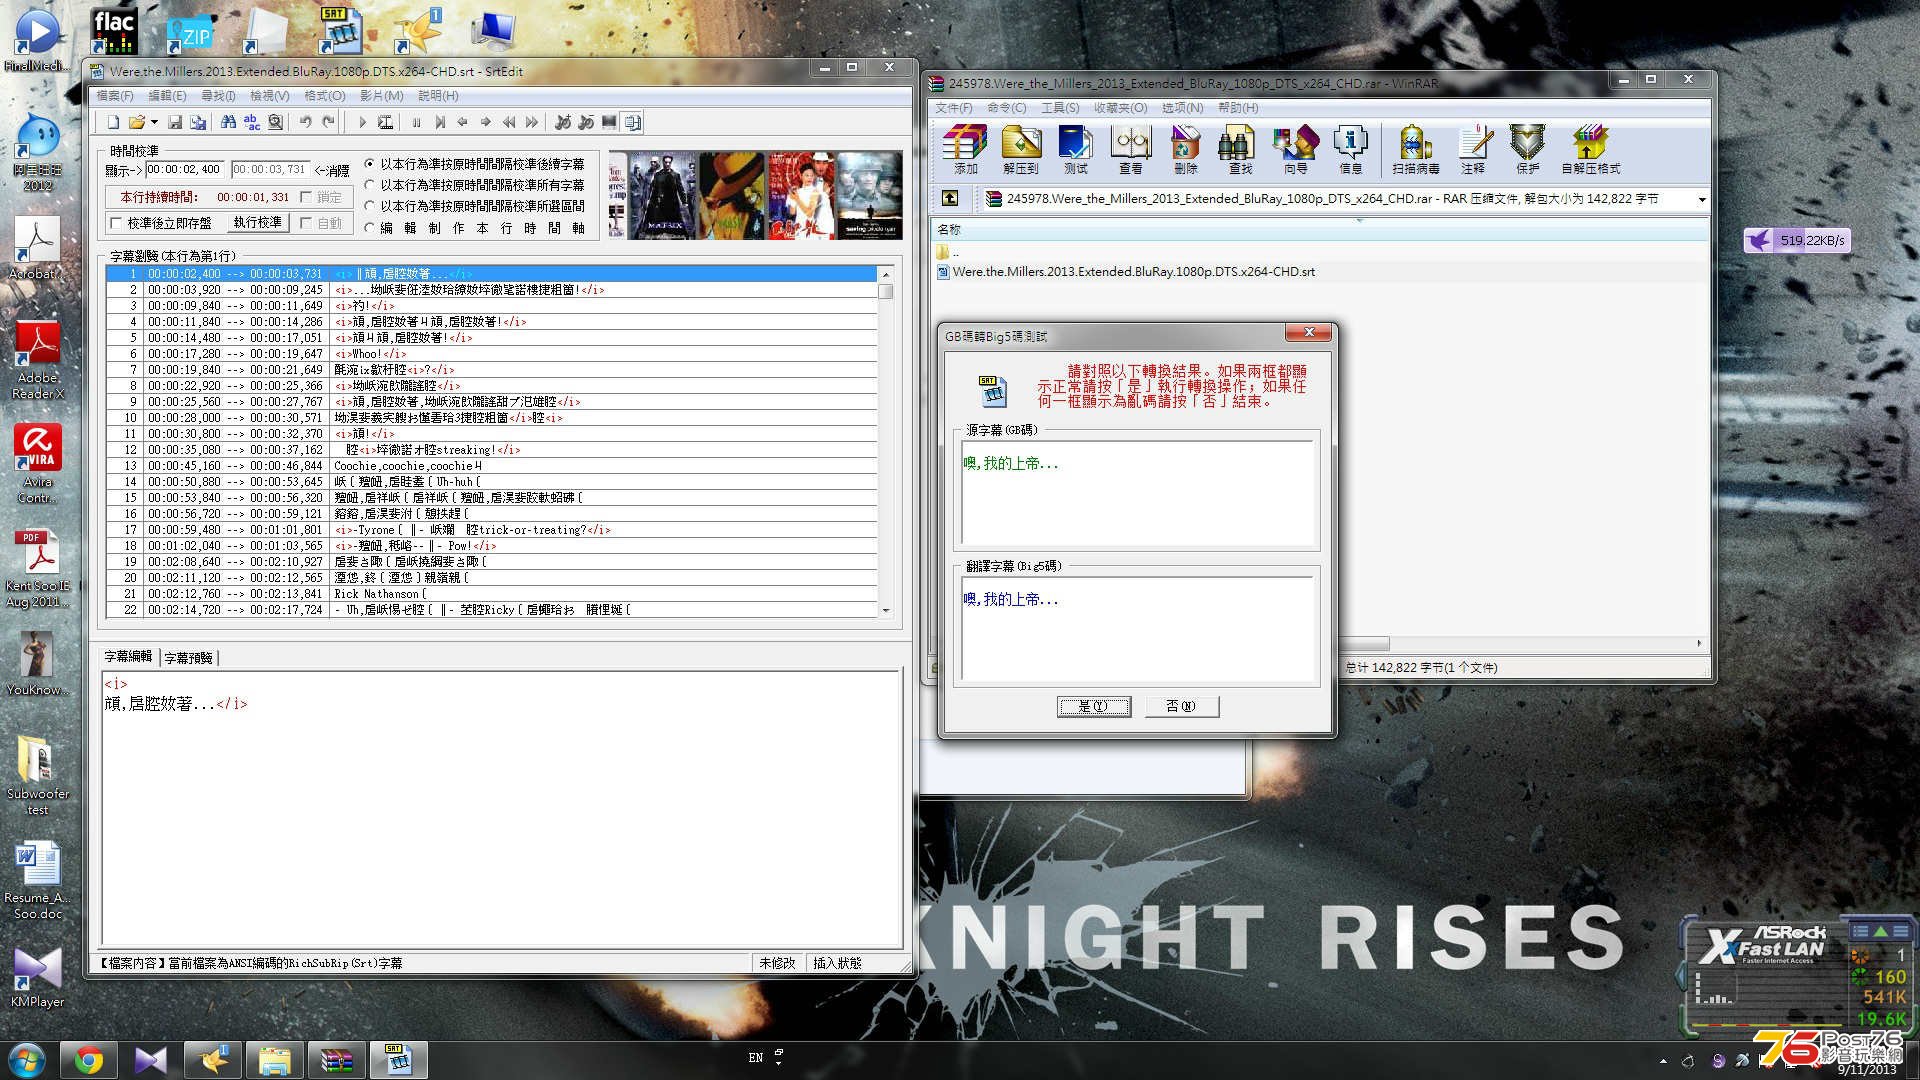Screen dimensions: 1920x1080
Task: Open Google Chrome from the taskbar
Action: click(88, 1060)
